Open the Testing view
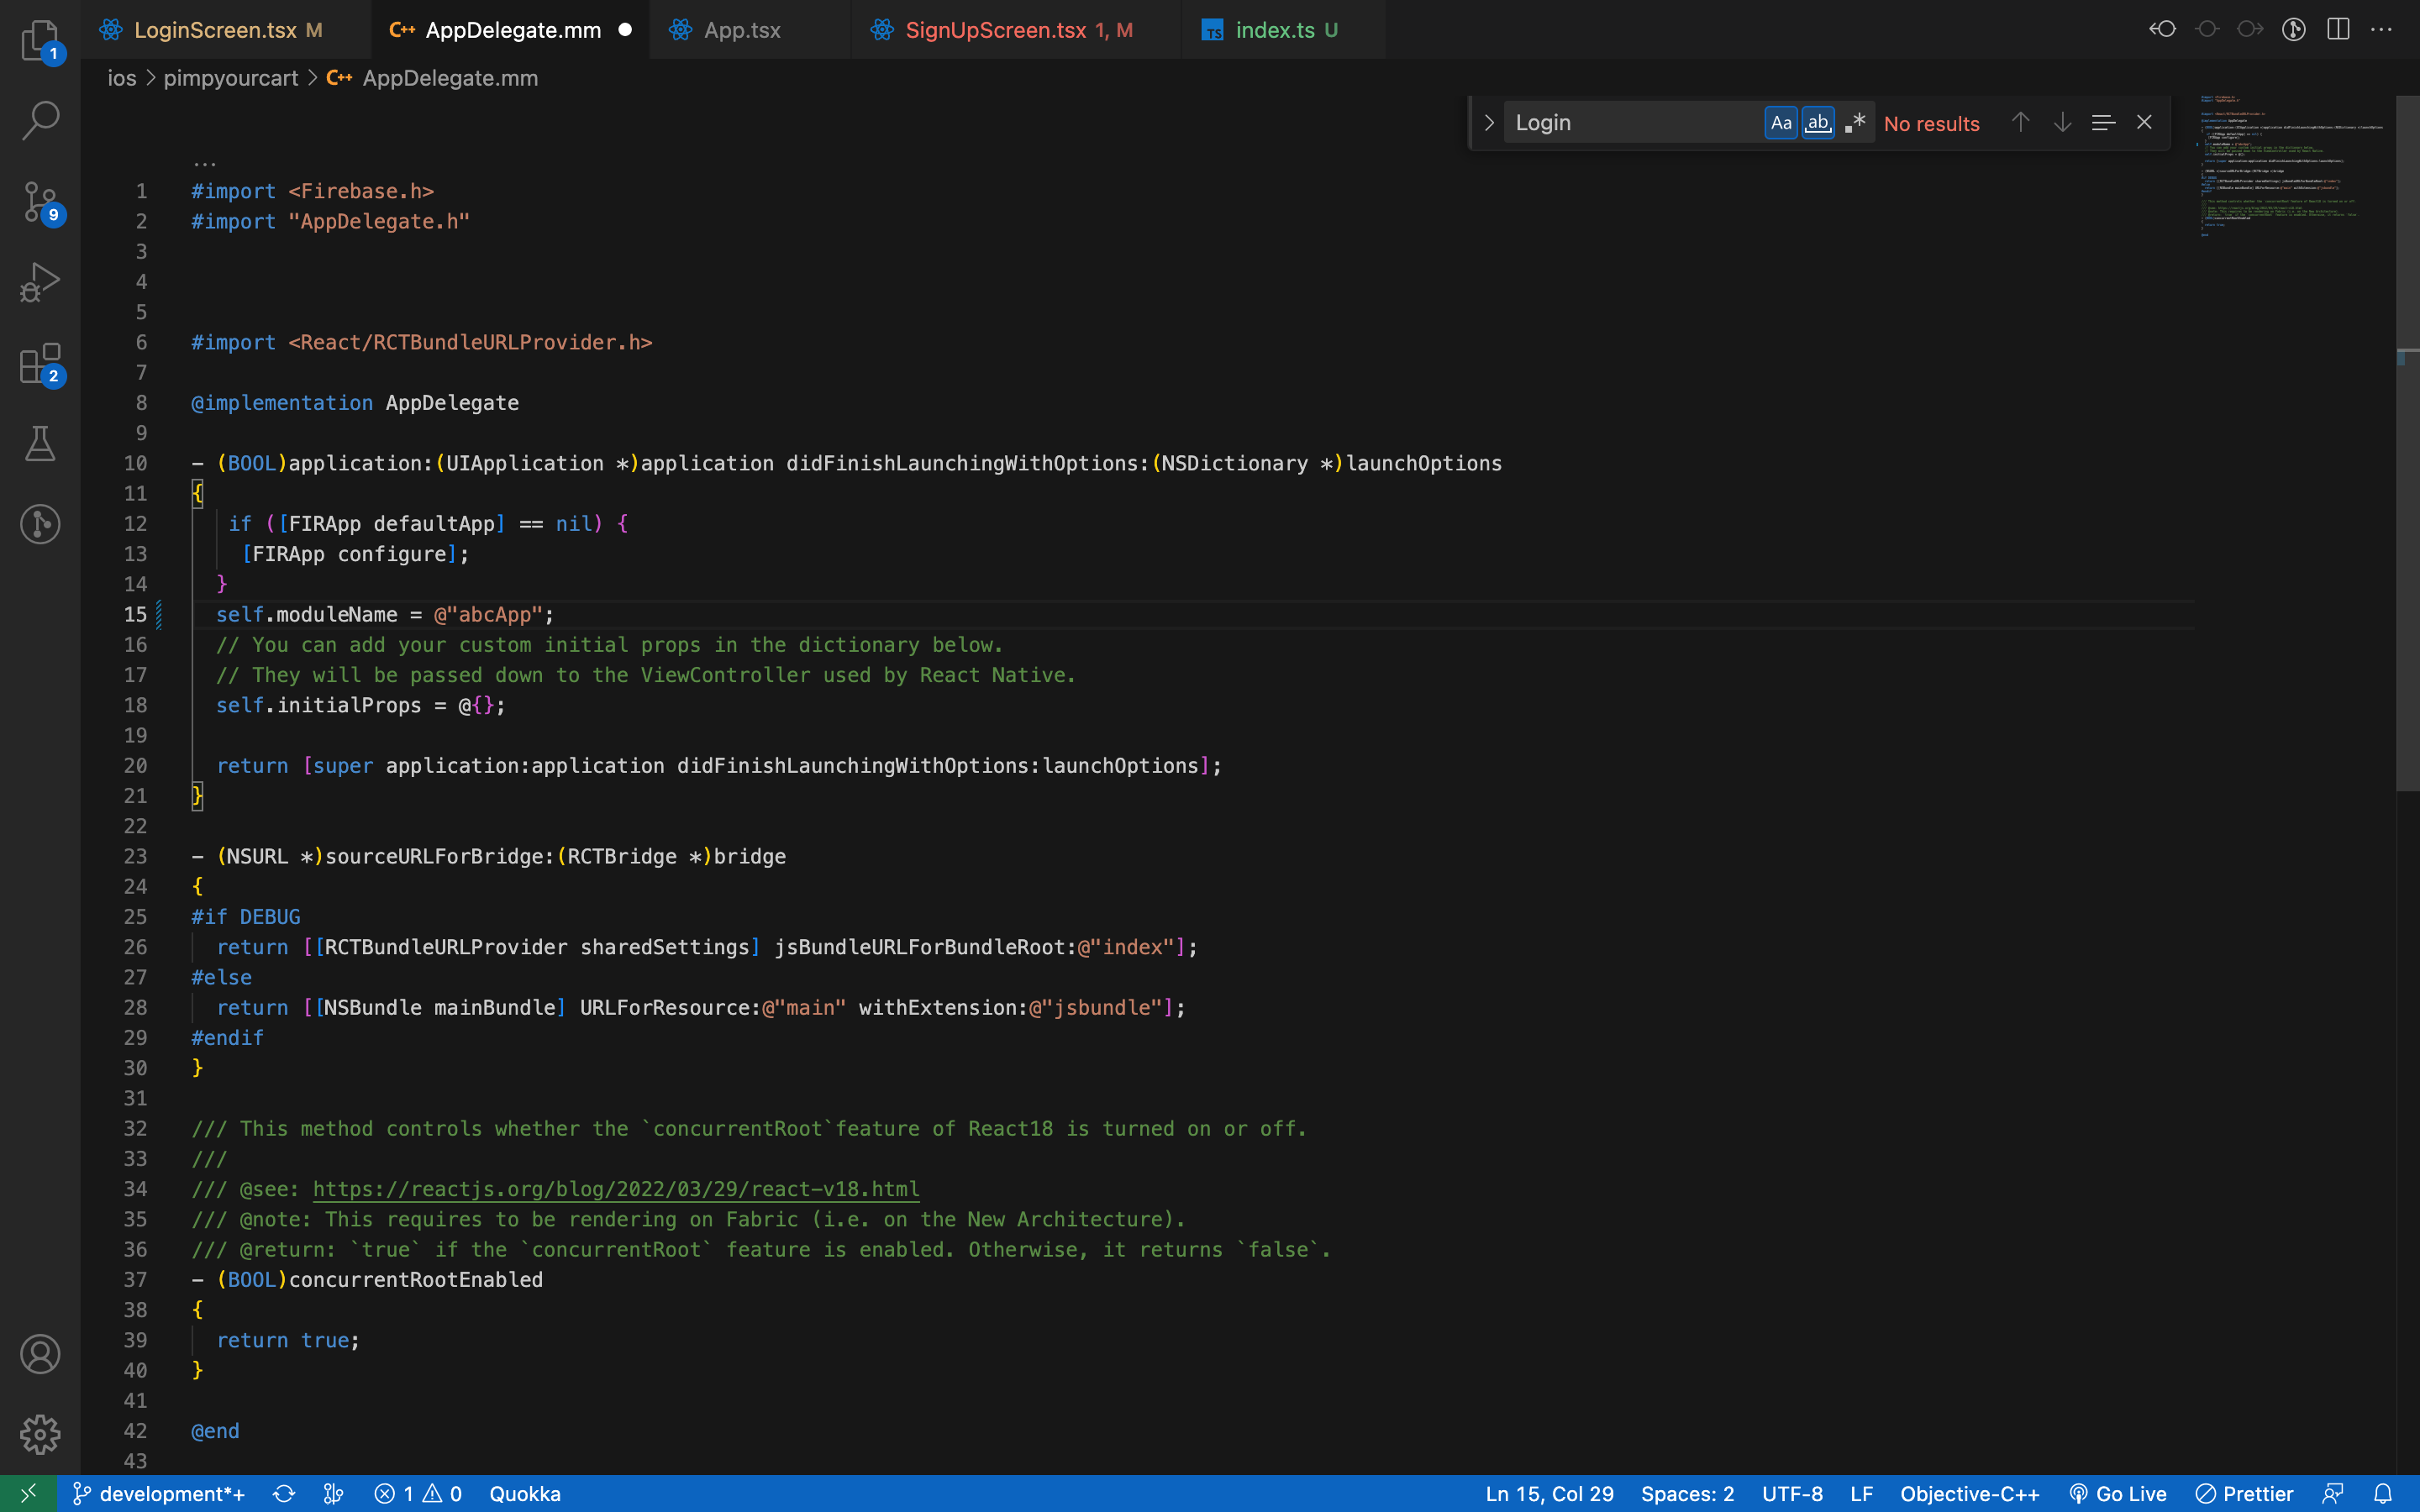 pos(40,443)
